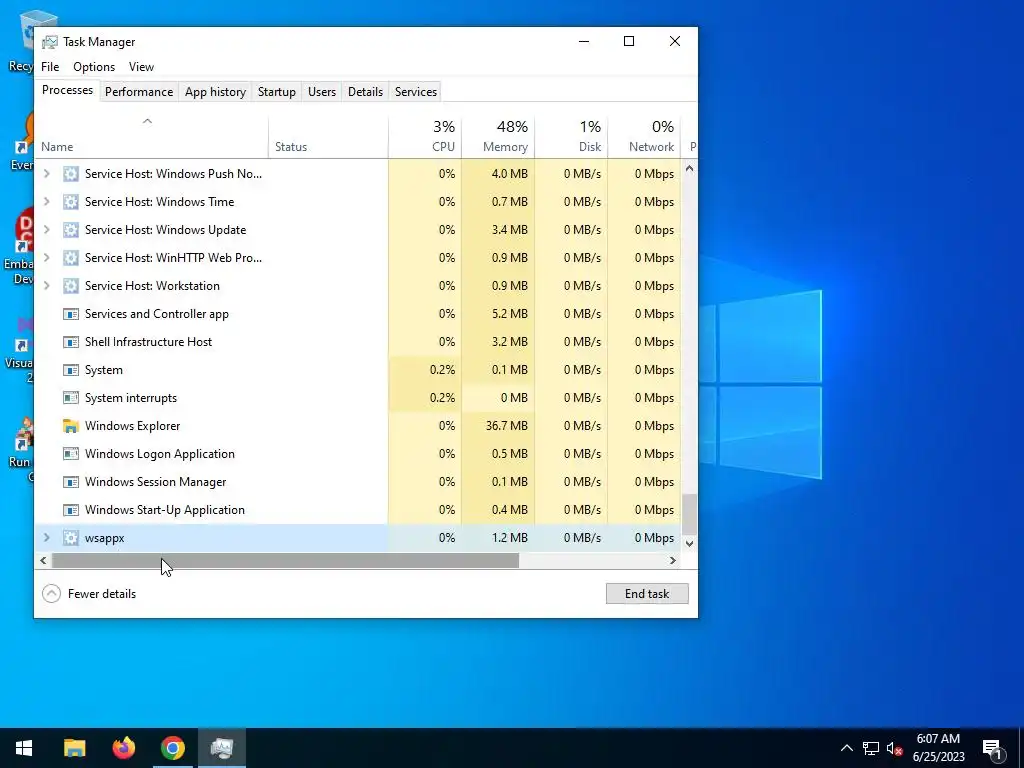Click the System process icon

[71, 370]
